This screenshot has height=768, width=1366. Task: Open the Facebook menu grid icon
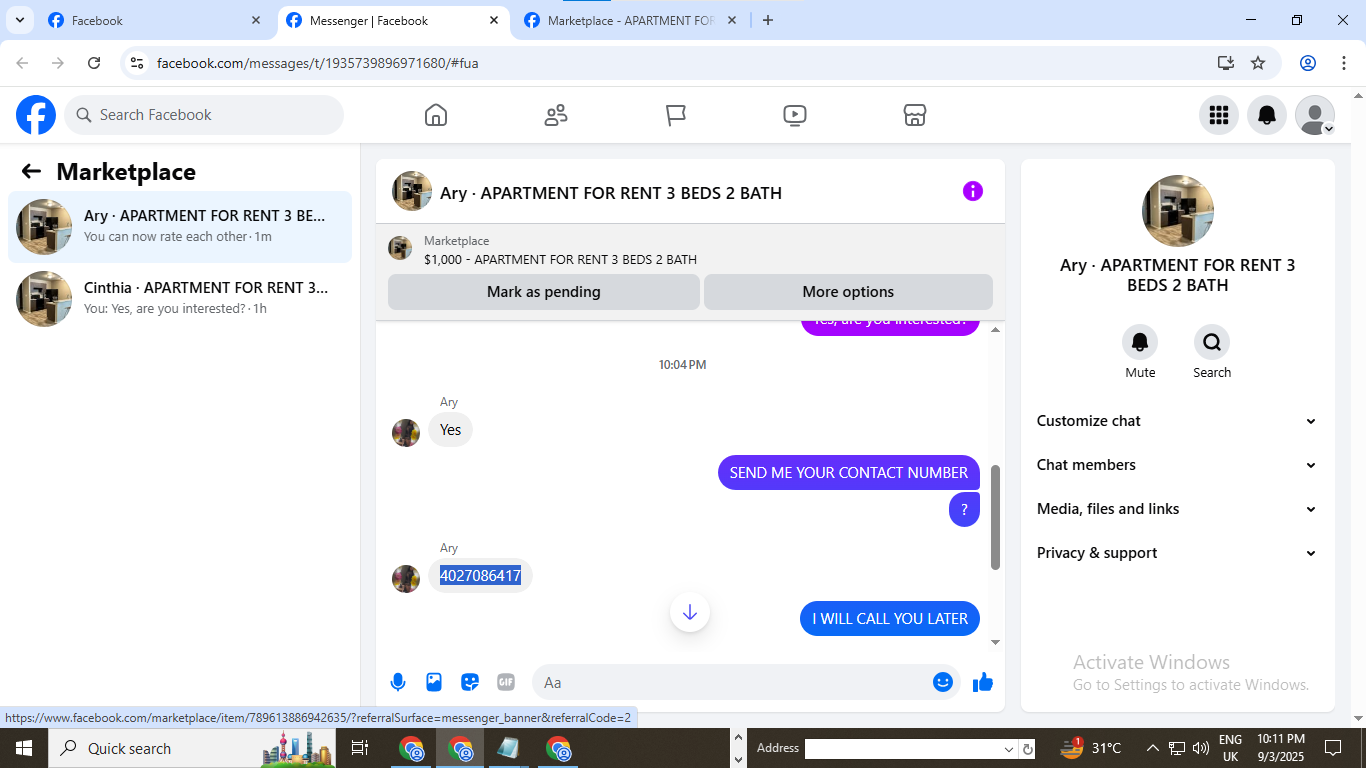click(x=1219, y=115)
